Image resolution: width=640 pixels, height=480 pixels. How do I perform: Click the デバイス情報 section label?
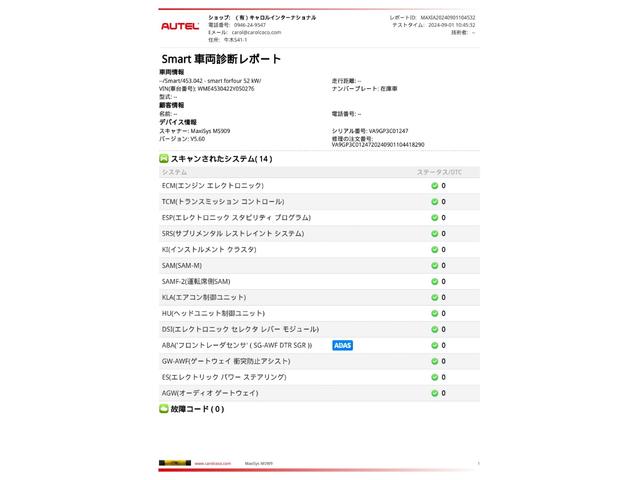[x=178, y=122]
